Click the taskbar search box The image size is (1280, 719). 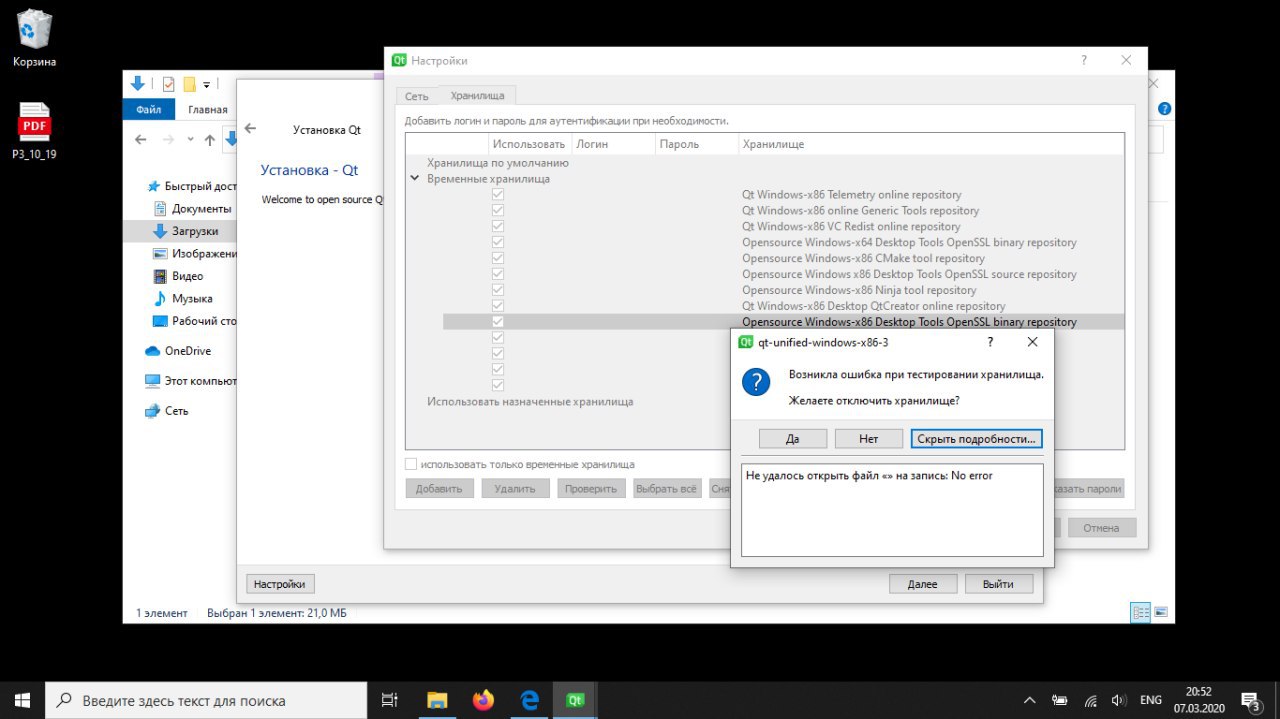(208, 700)
